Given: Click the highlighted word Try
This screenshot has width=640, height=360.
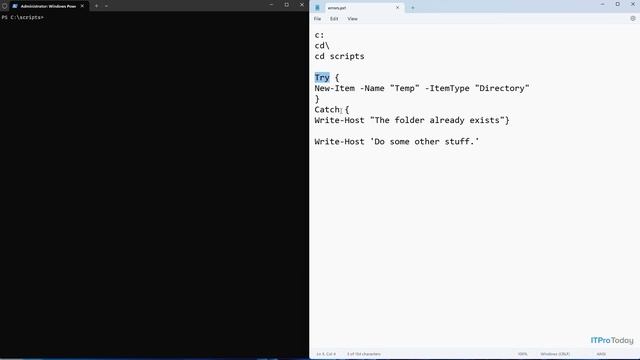Looking at the screenshot, I should (x=322, y=78).
